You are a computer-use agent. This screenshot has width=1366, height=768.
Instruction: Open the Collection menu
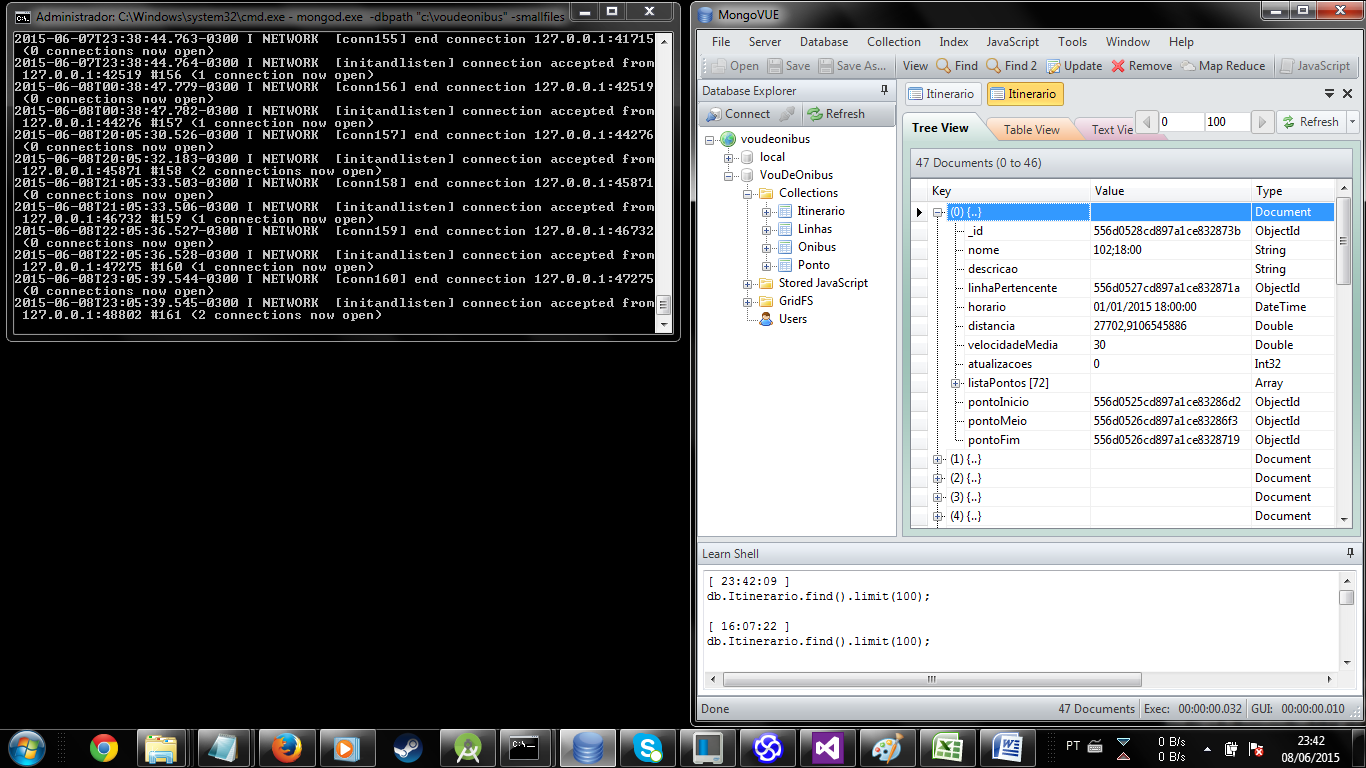[894, 42]
